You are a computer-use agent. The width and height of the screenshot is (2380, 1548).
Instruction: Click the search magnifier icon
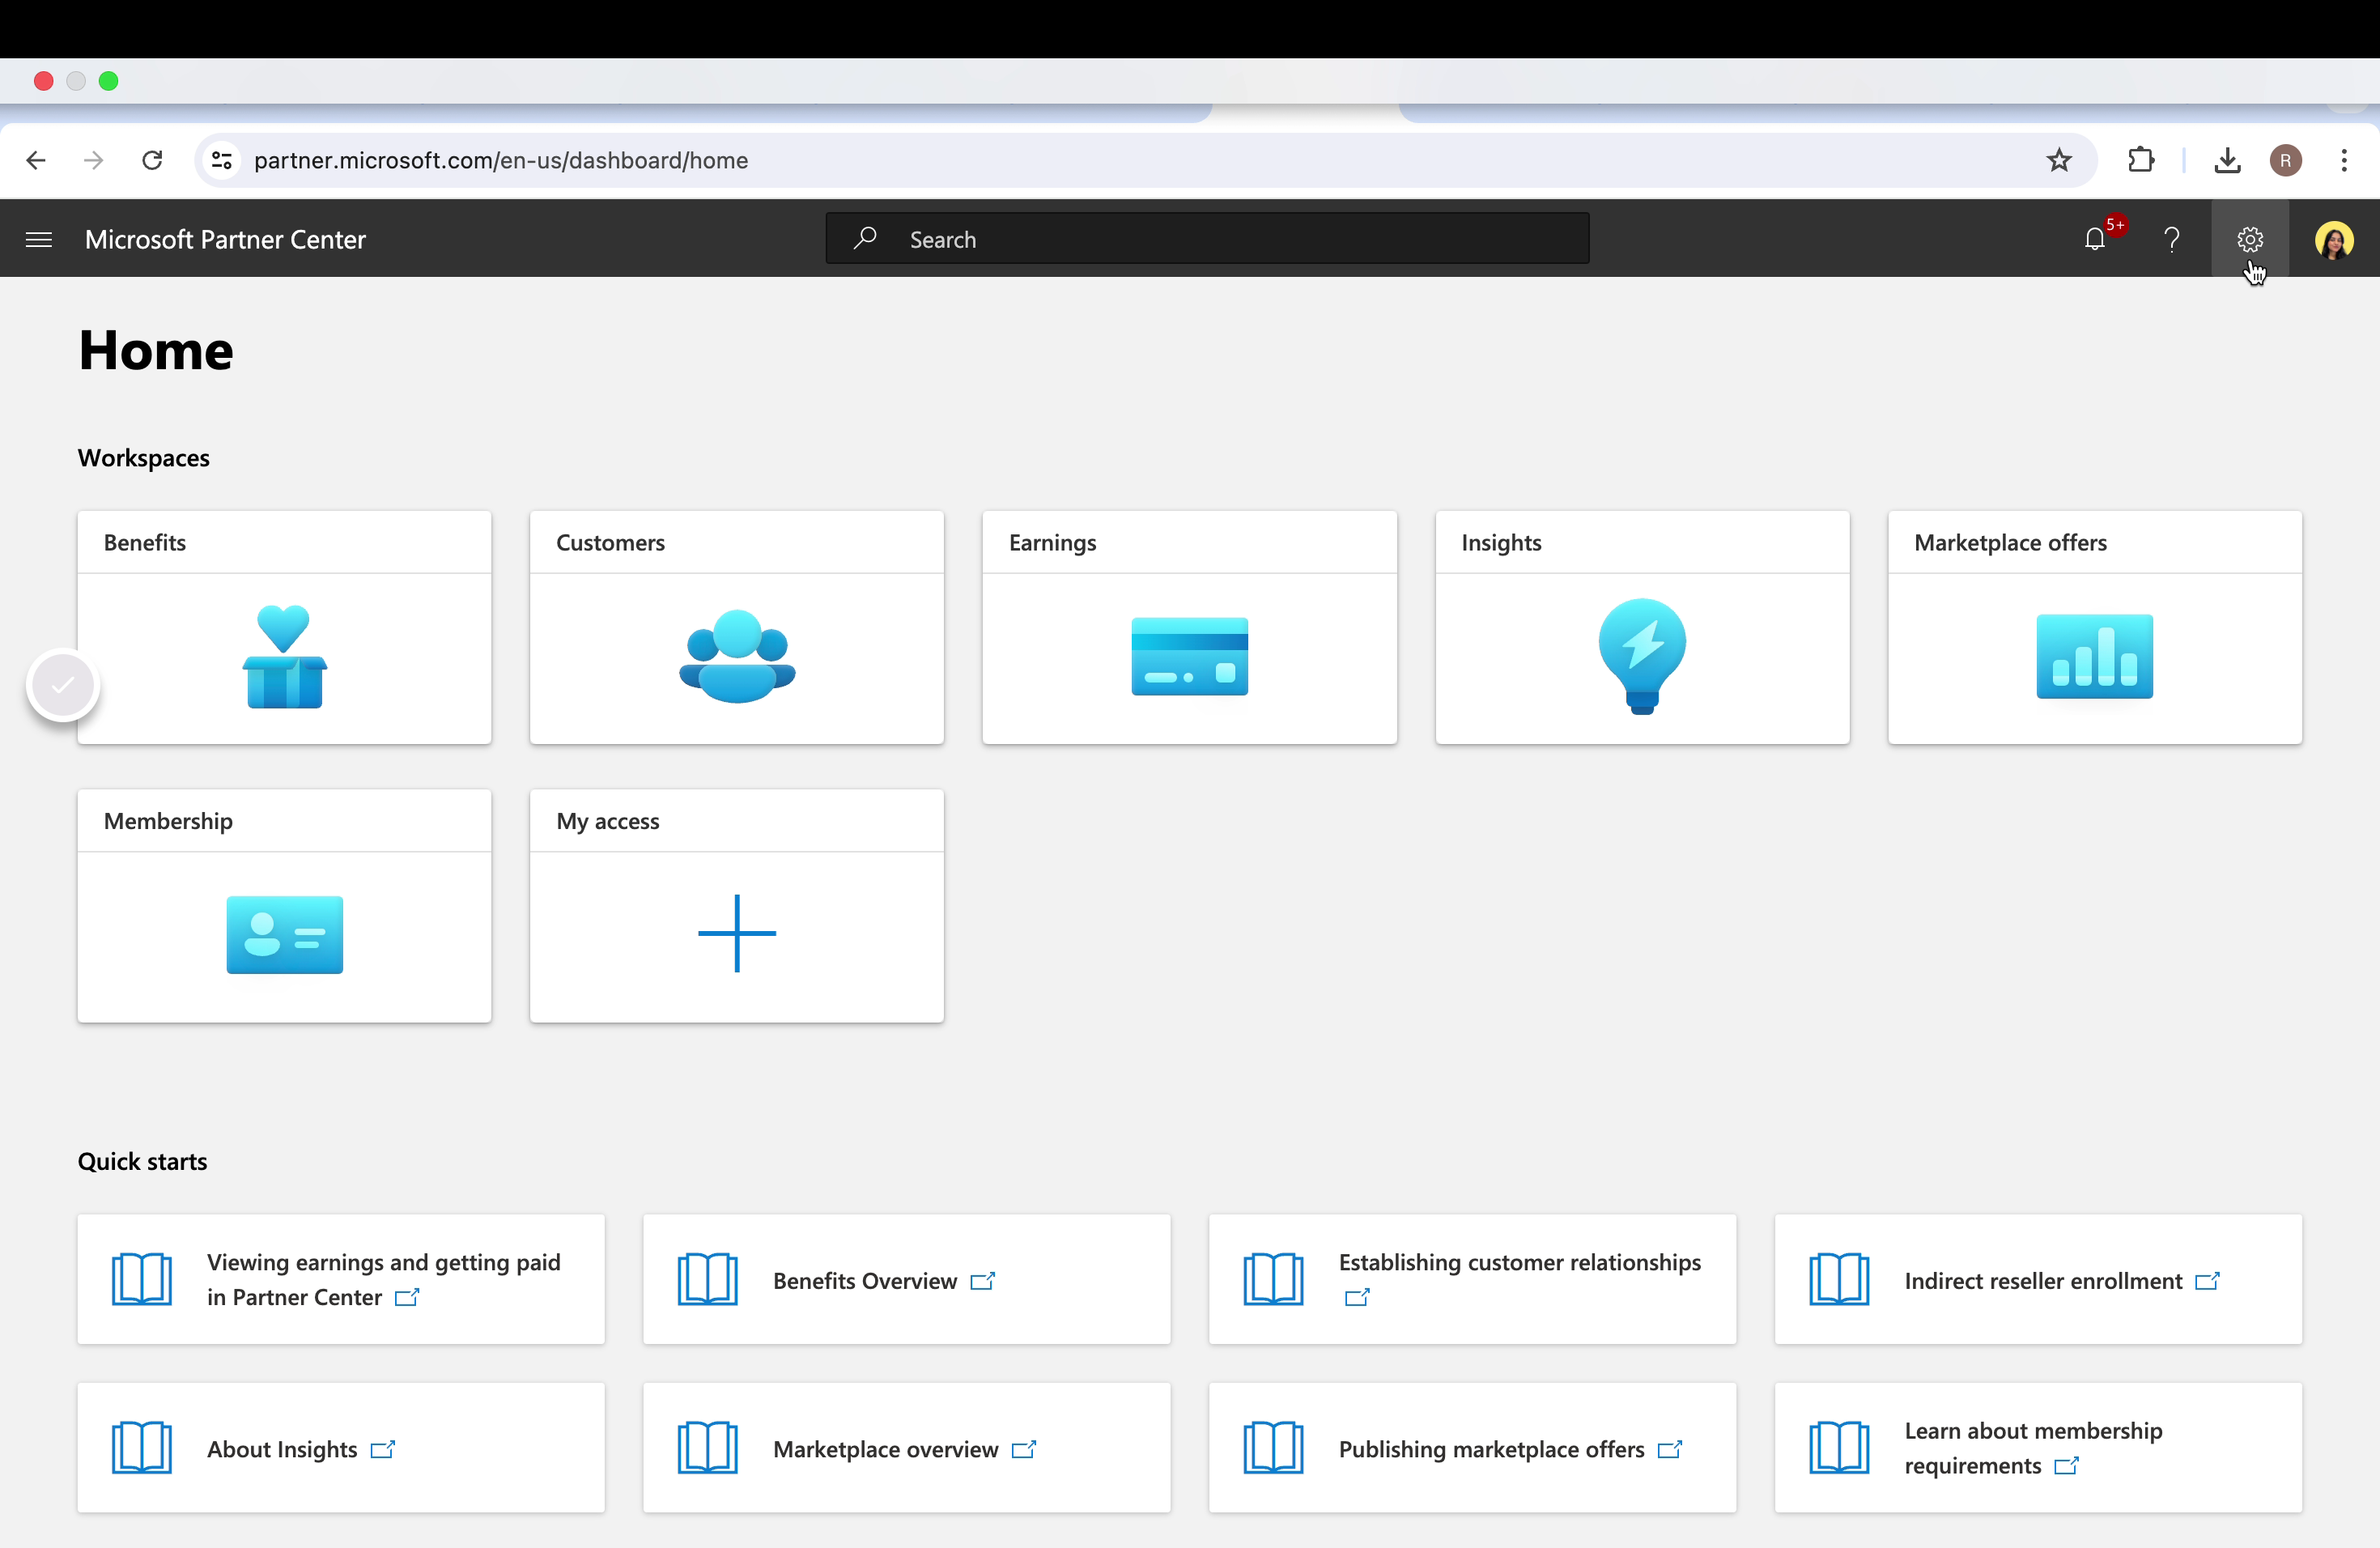click(865, 238)
